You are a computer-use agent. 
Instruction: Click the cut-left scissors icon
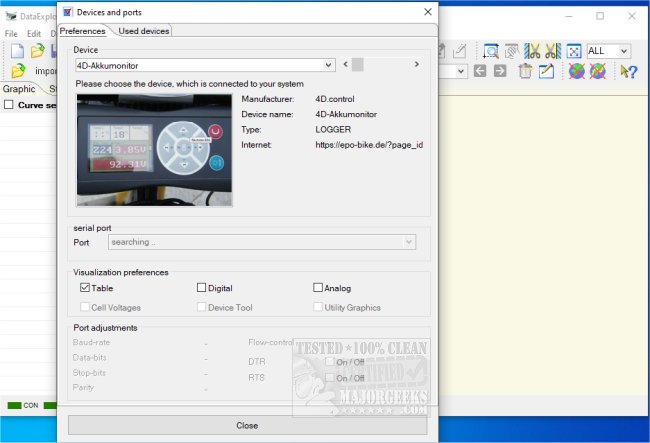532,51
